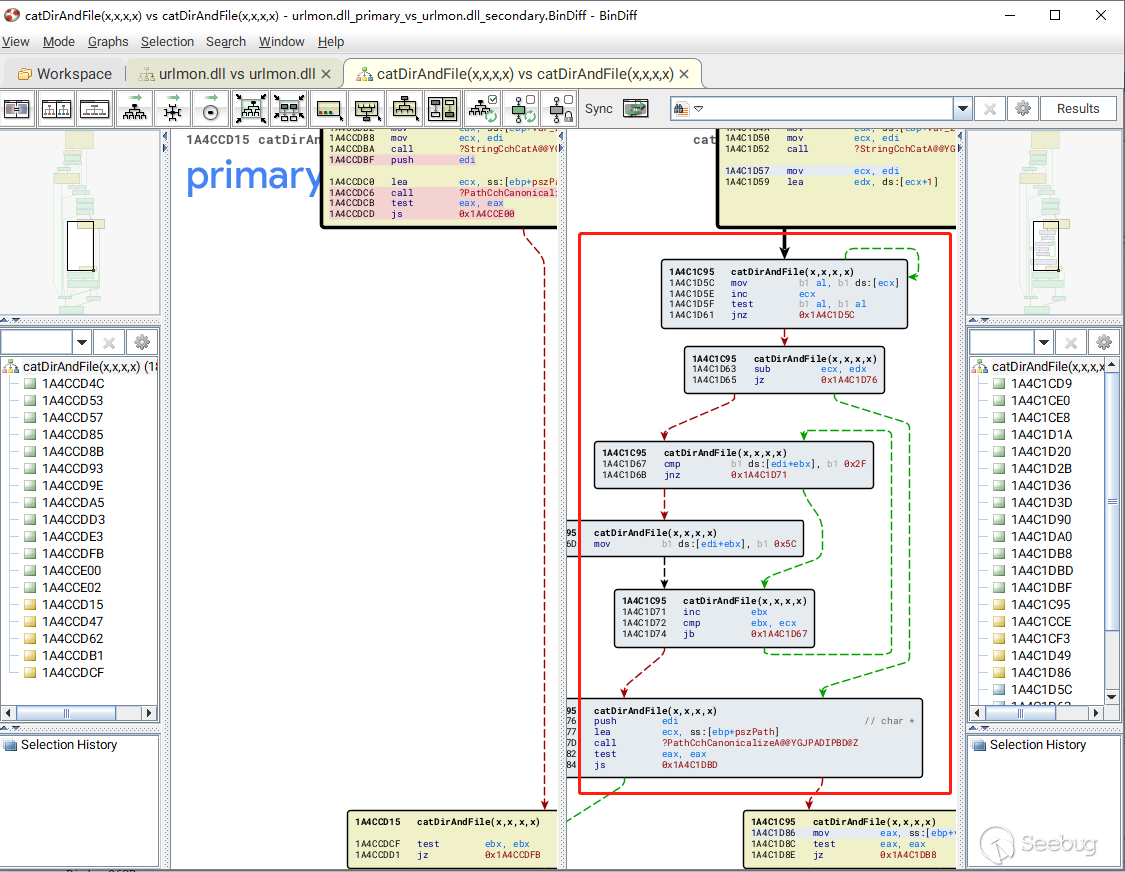
Task: Select basic block 1A4CCD15 in left tree
Action: click(72, 605)
